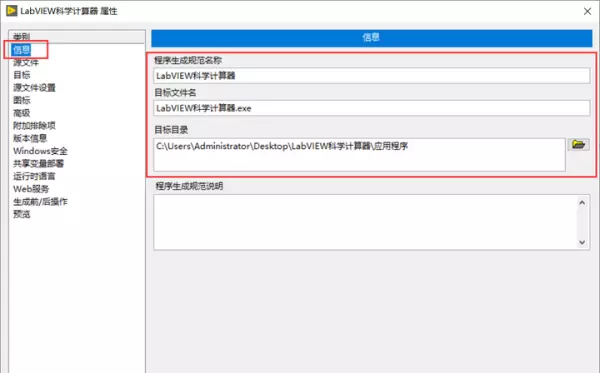Open the Web服务 category

point(31,189)
